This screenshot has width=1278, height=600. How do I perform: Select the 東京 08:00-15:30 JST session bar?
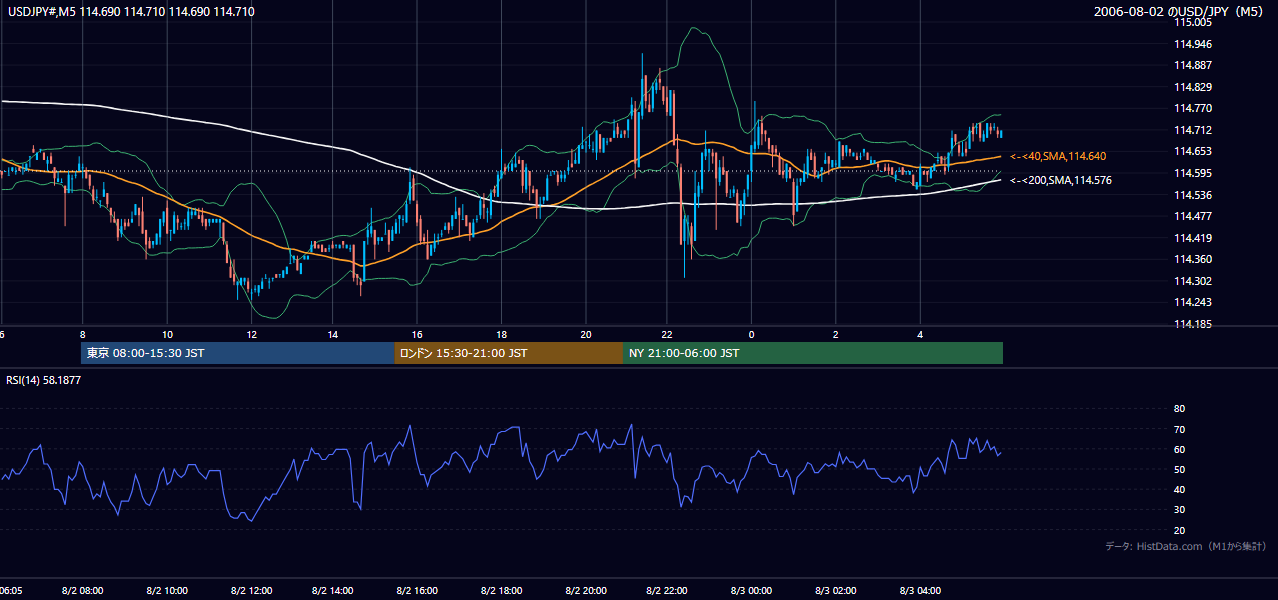tap(237, 353)
